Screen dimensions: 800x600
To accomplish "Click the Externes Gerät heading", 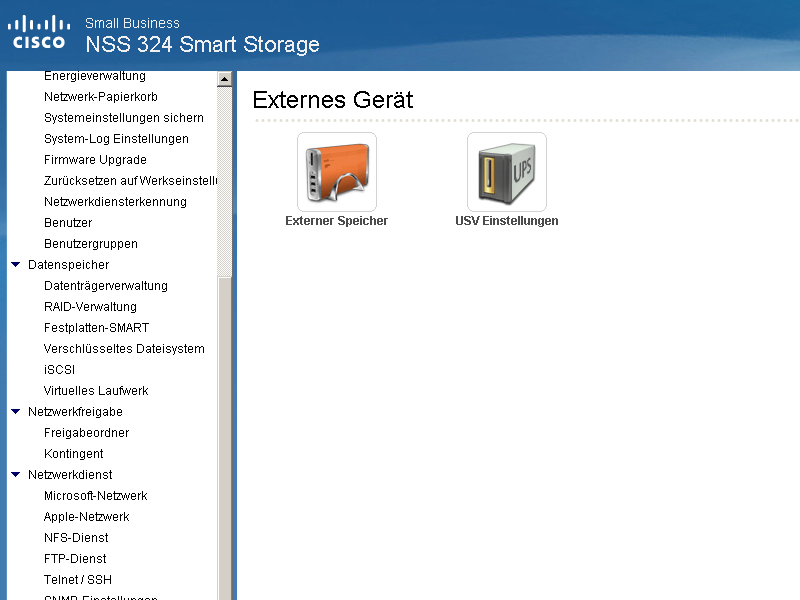I will pyautogui.click(x=333, y=99).
